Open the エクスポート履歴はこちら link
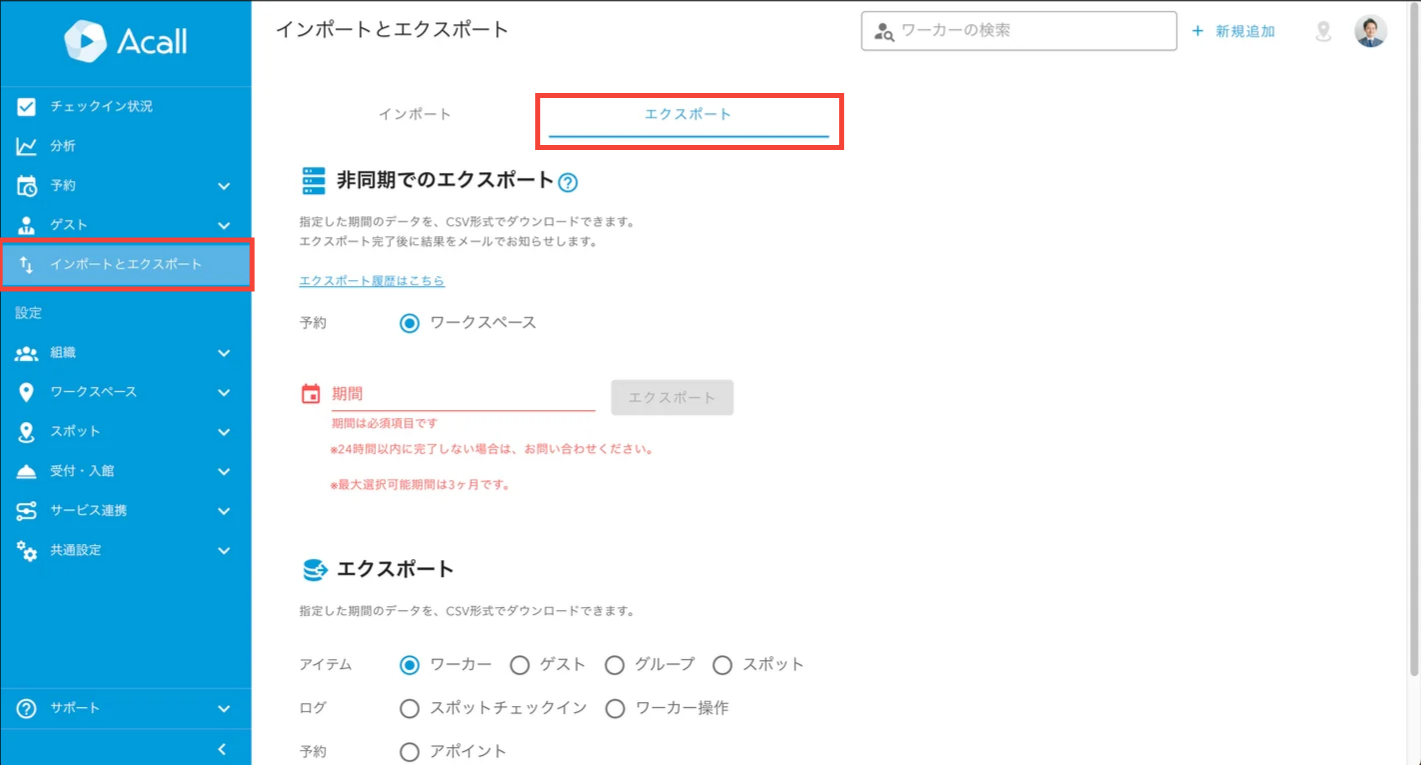 (372, 280)
